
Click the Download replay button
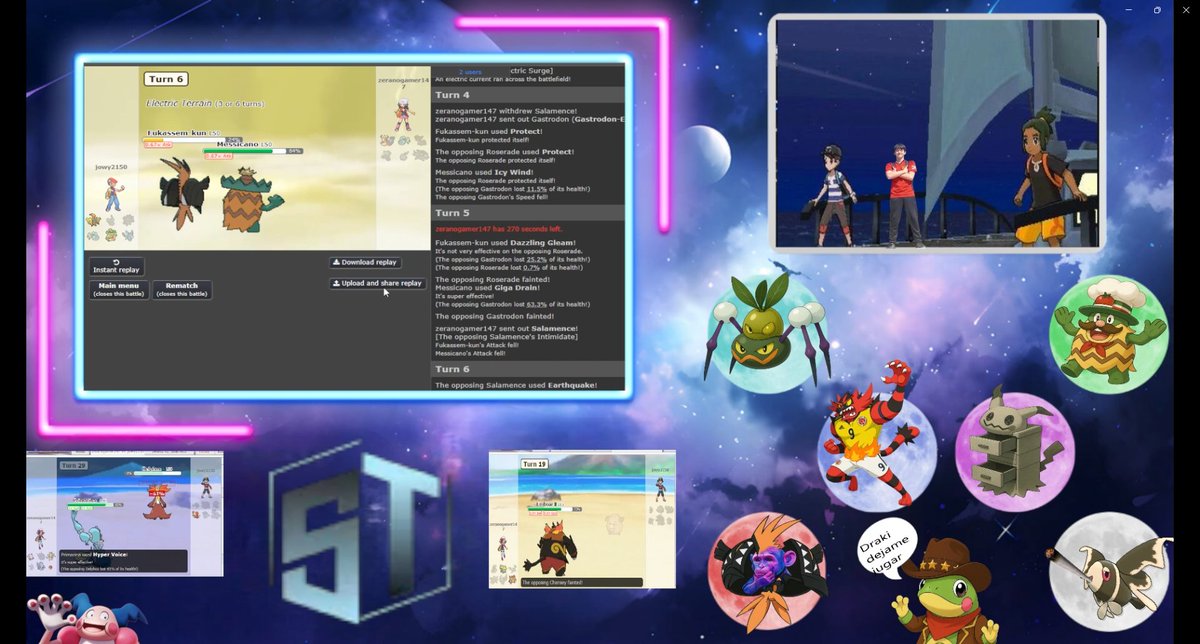tap(365, 262)
